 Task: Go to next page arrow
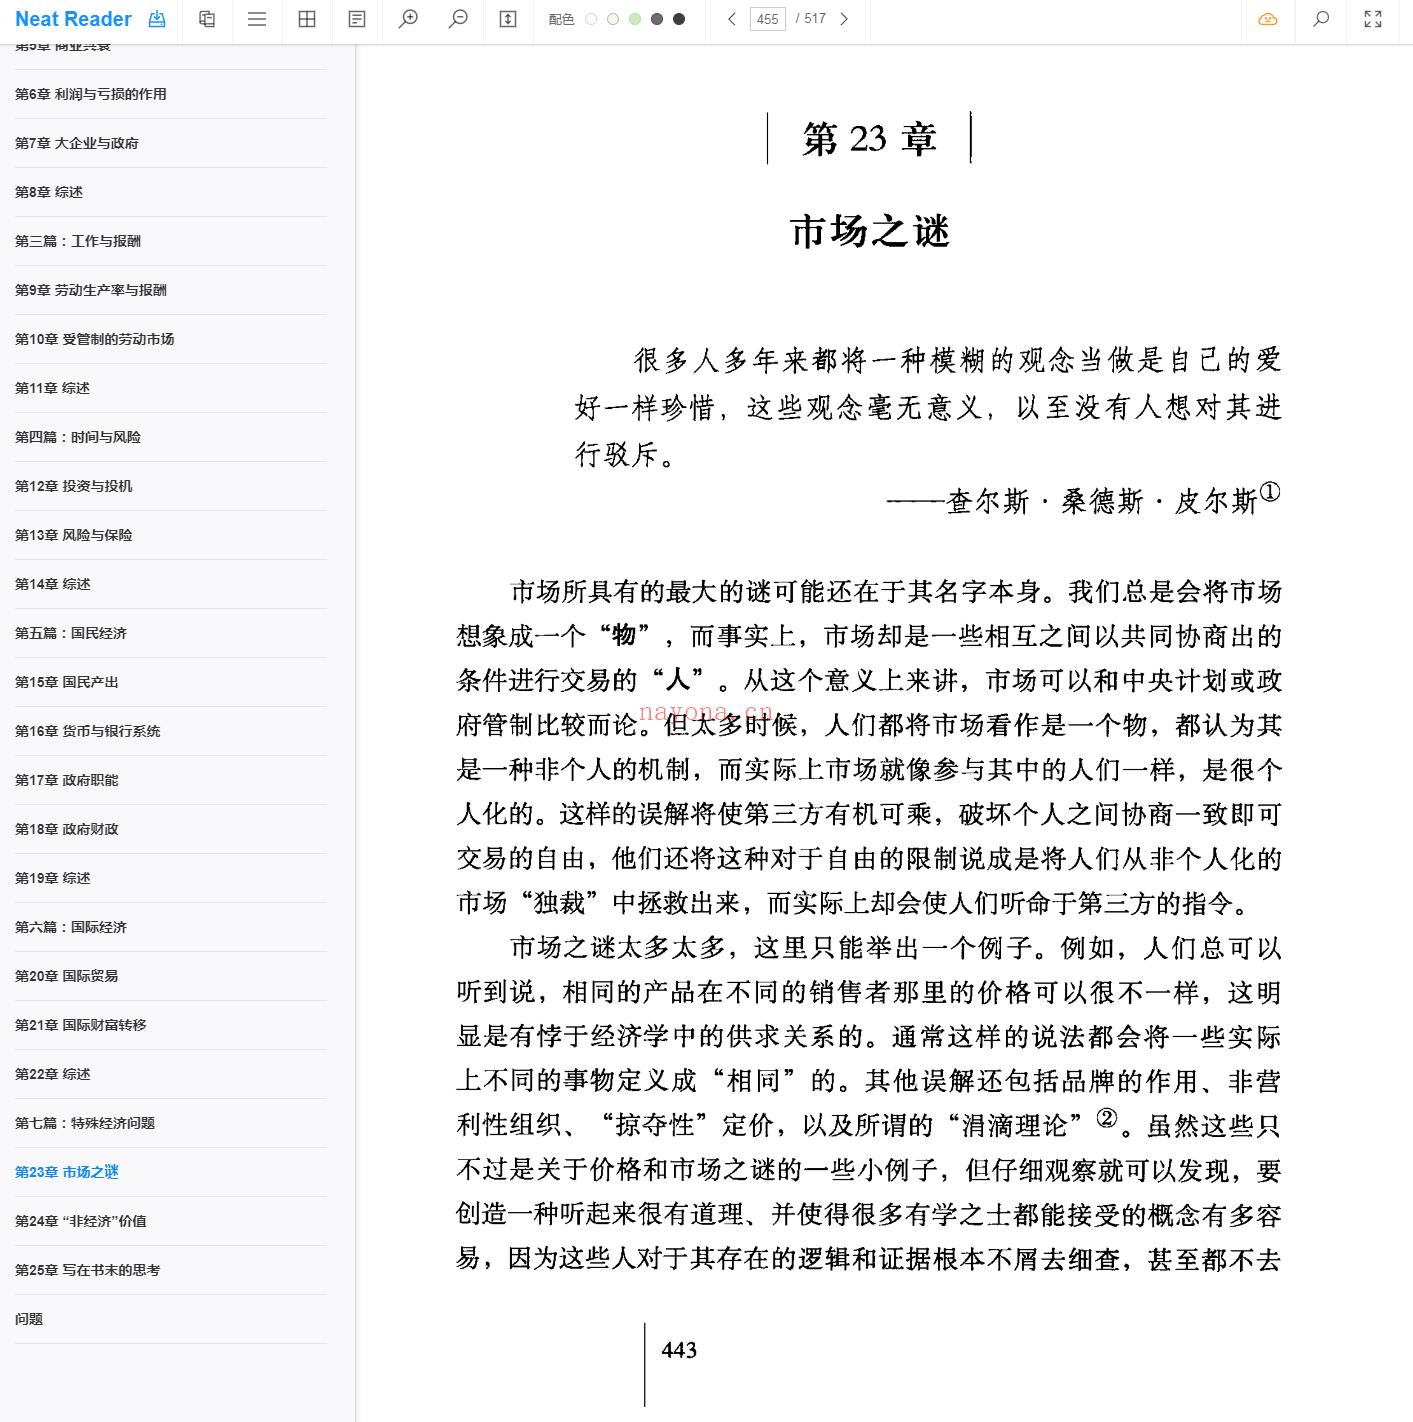click(x=844, y=19)
